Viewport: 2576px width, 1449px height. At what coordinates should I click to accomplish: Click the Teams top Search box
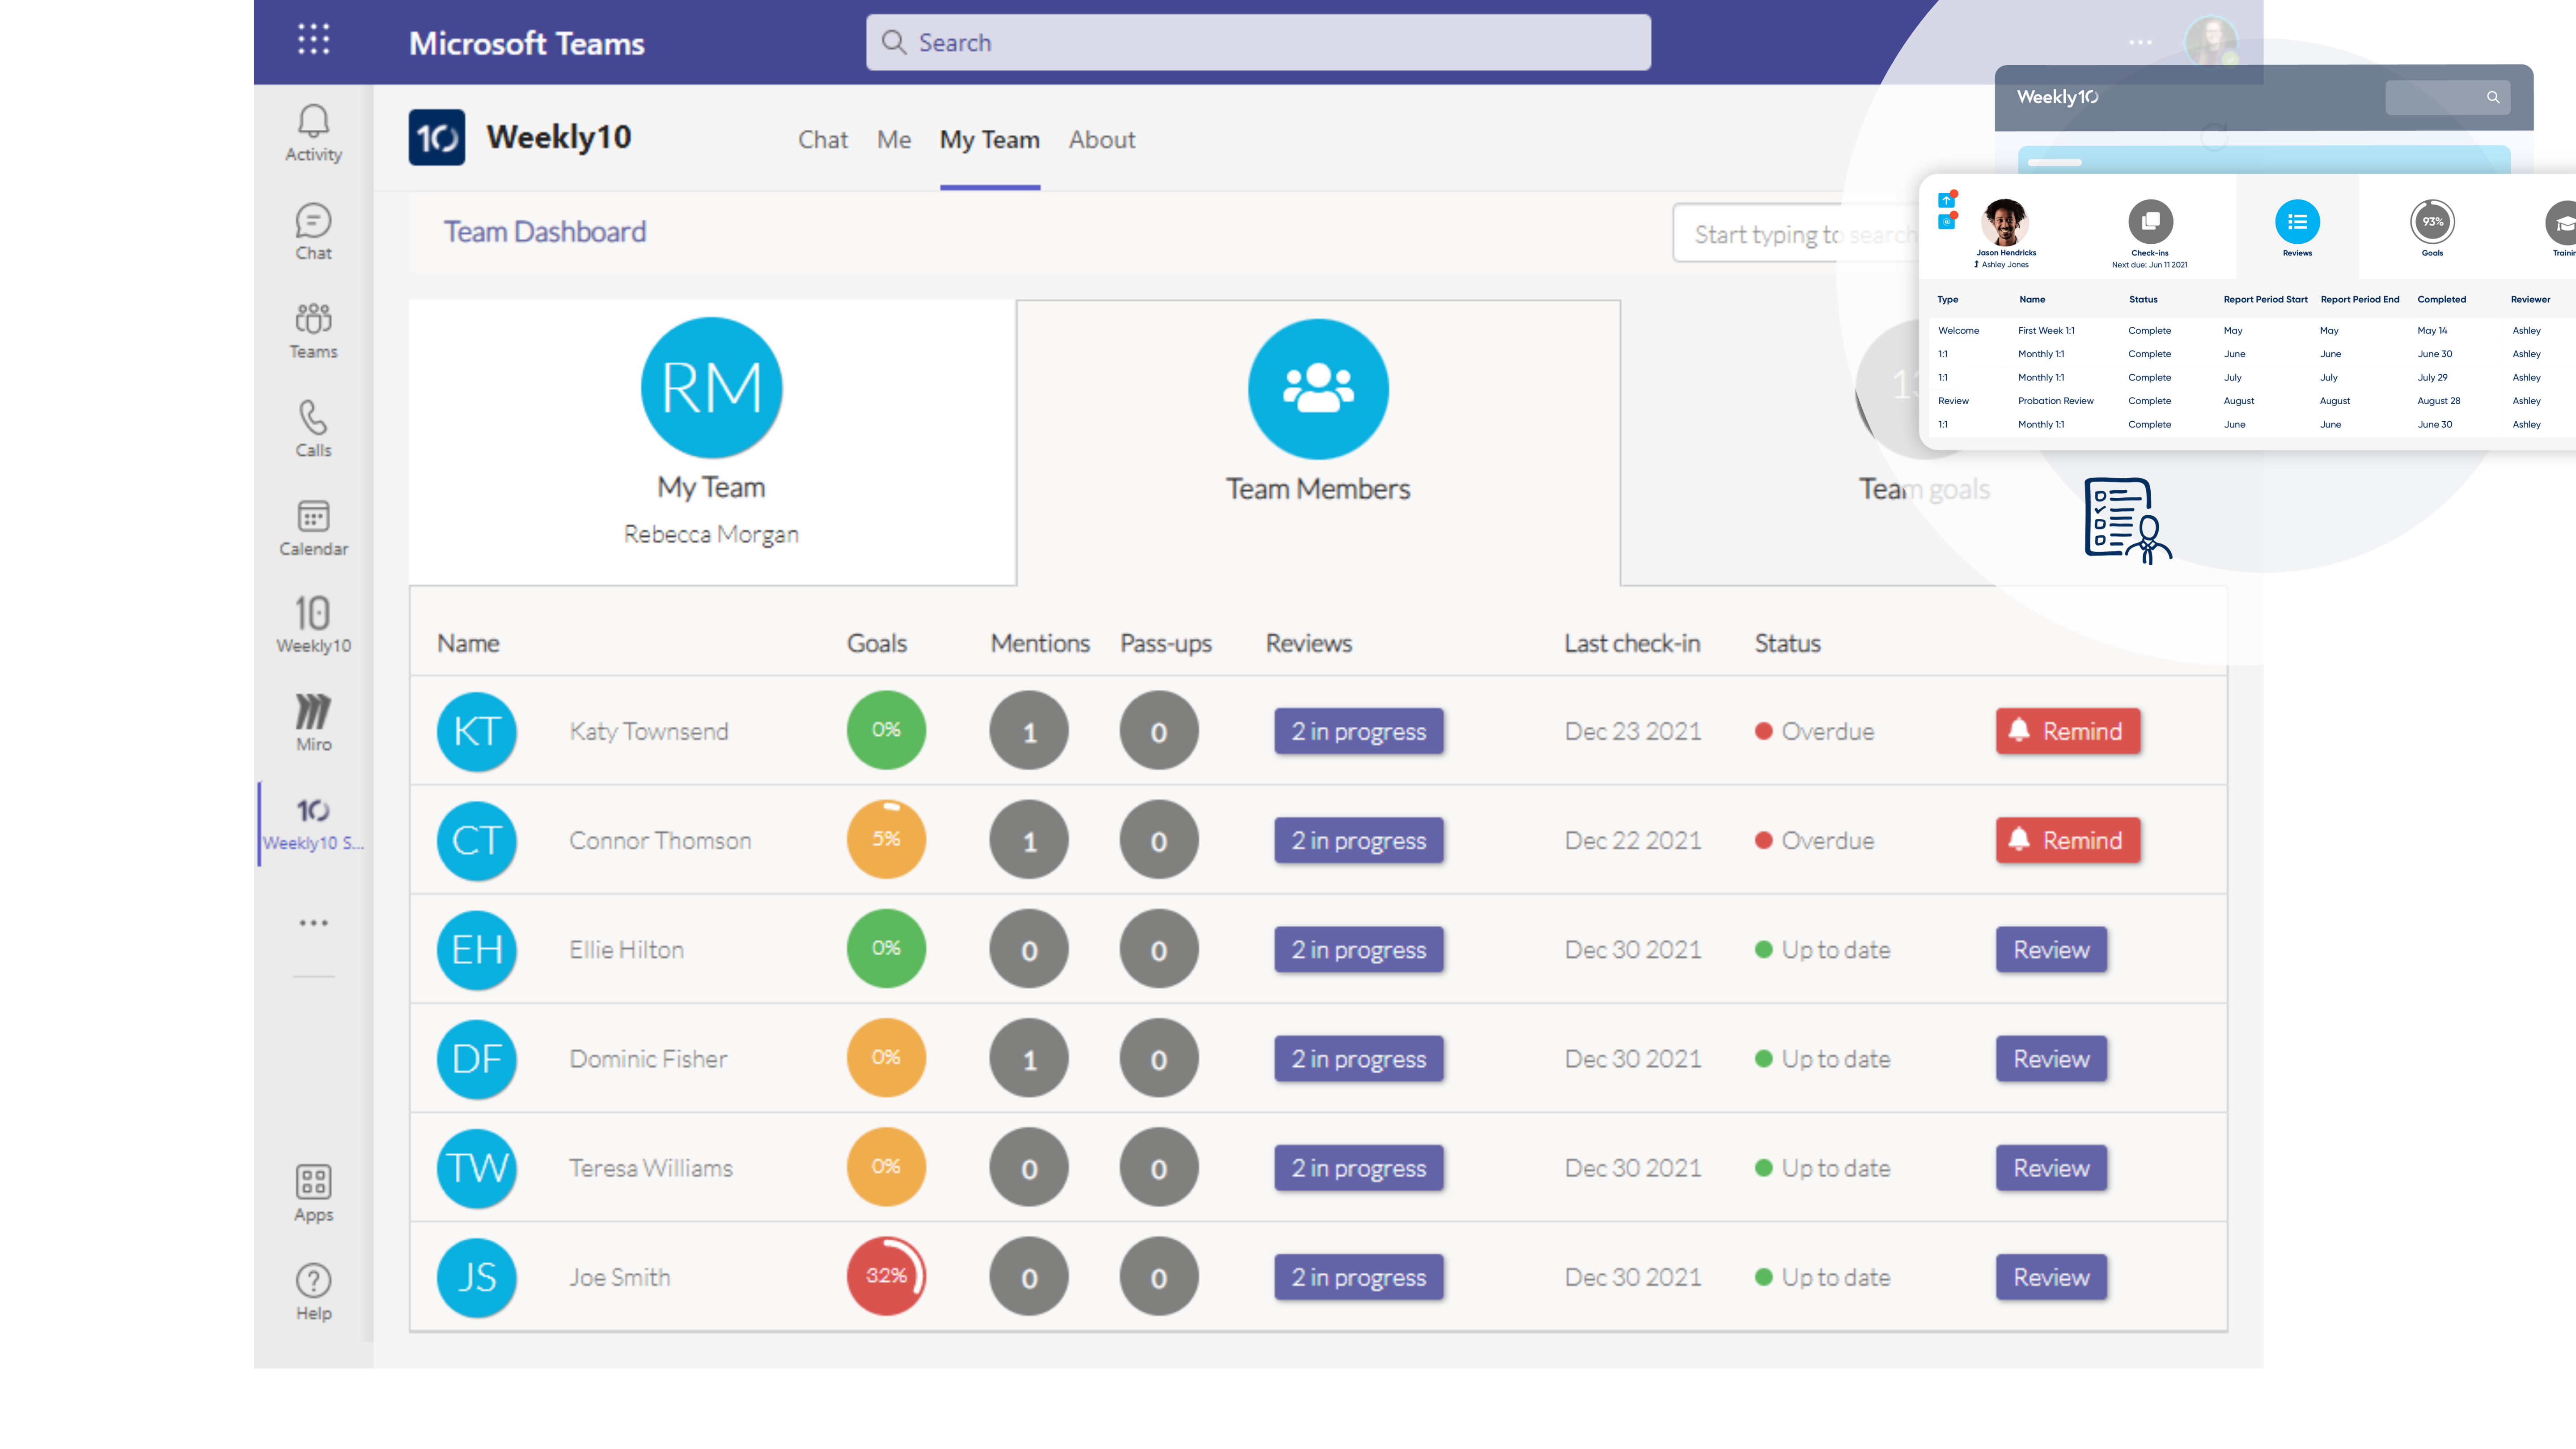[1258, 42]
